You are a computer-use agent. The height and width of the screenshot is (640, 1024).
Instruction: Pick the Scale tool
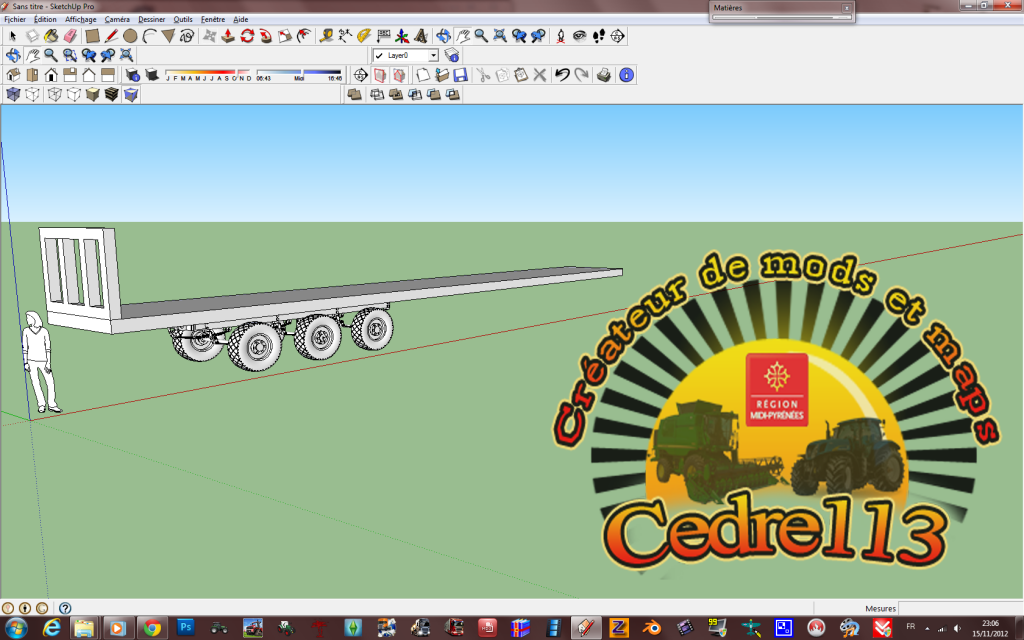[x=285, y=36]
